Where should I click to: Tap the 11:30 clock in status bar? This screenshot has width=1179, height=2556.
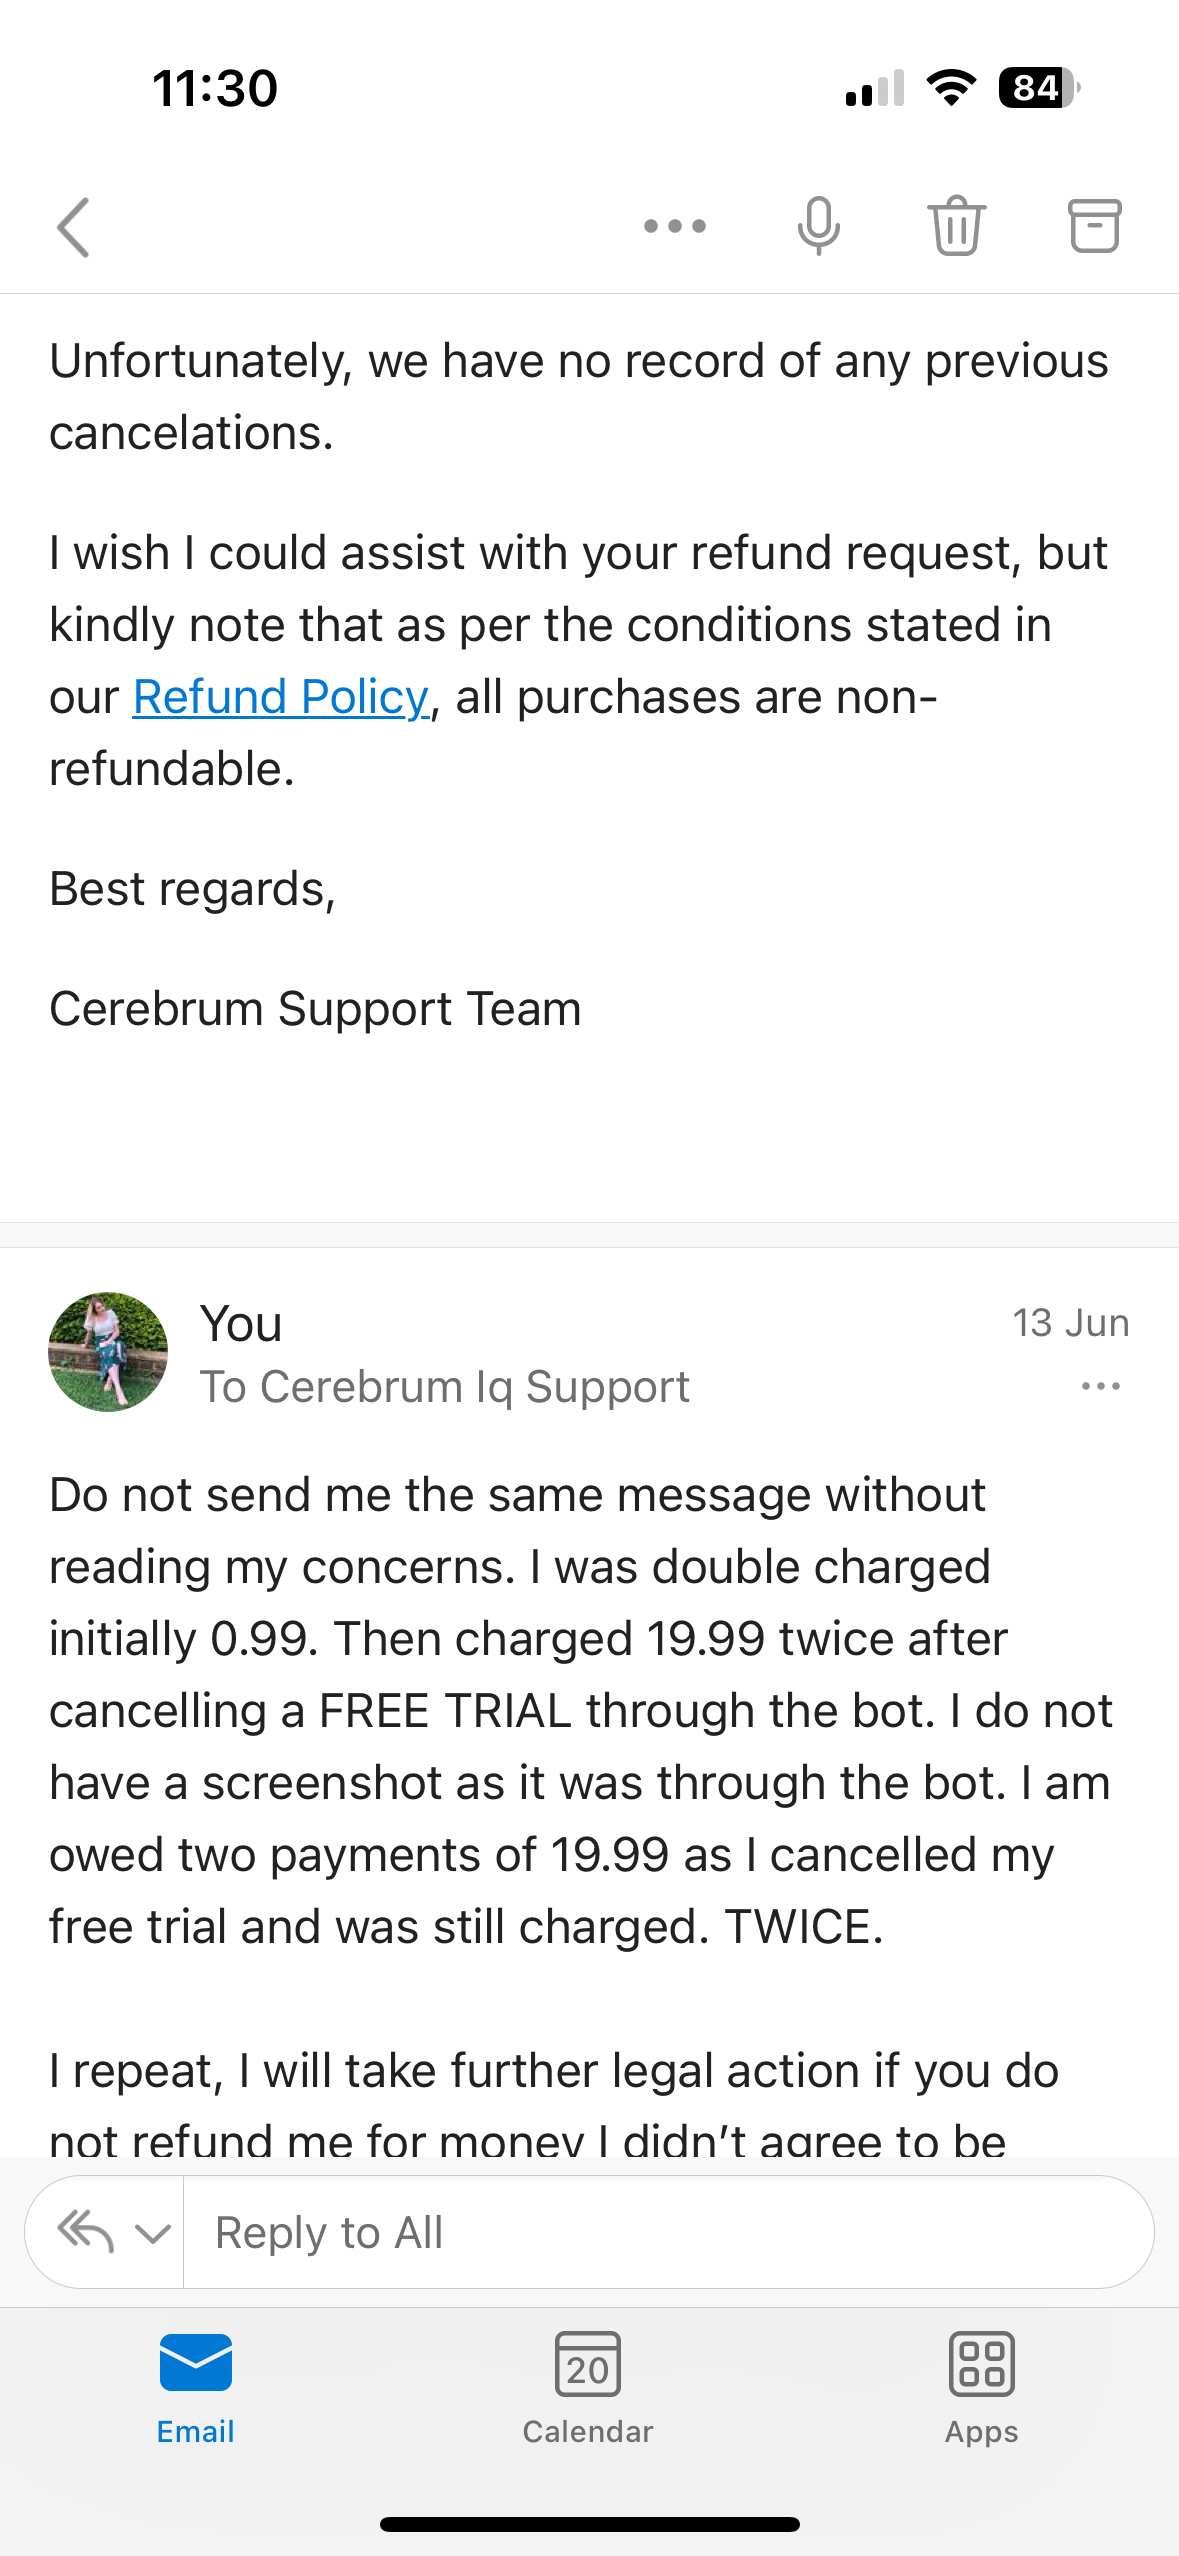coord(215,88)
